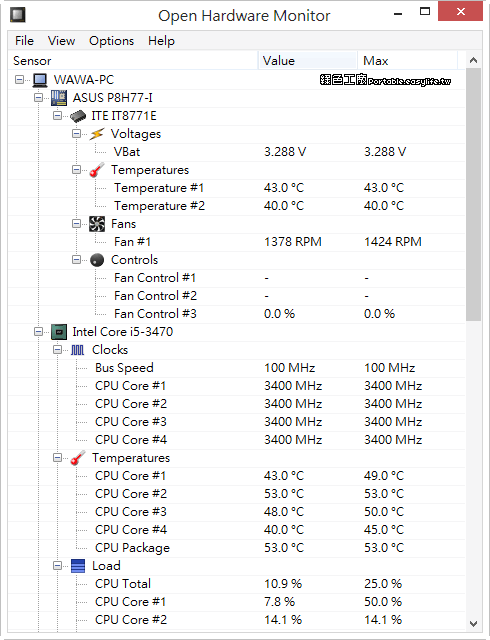Image resolution: width=490 pixels, height=640 pixels.
Task: Click the Controls knob icon
Action: [x=97, y=260]
